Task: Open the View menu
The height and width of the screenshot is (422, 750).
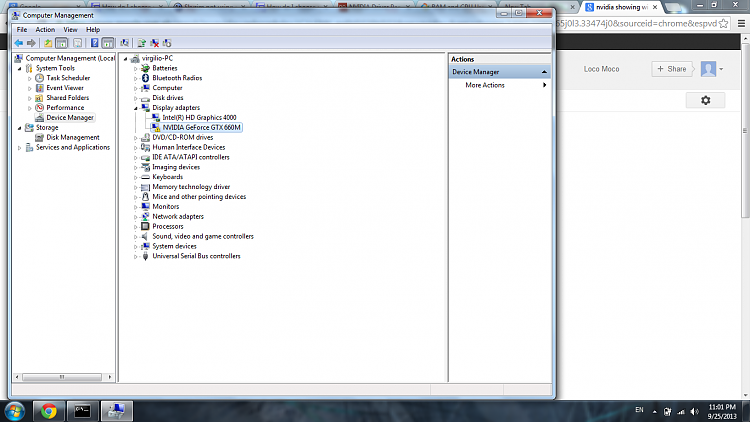Action: coord(70,30)
